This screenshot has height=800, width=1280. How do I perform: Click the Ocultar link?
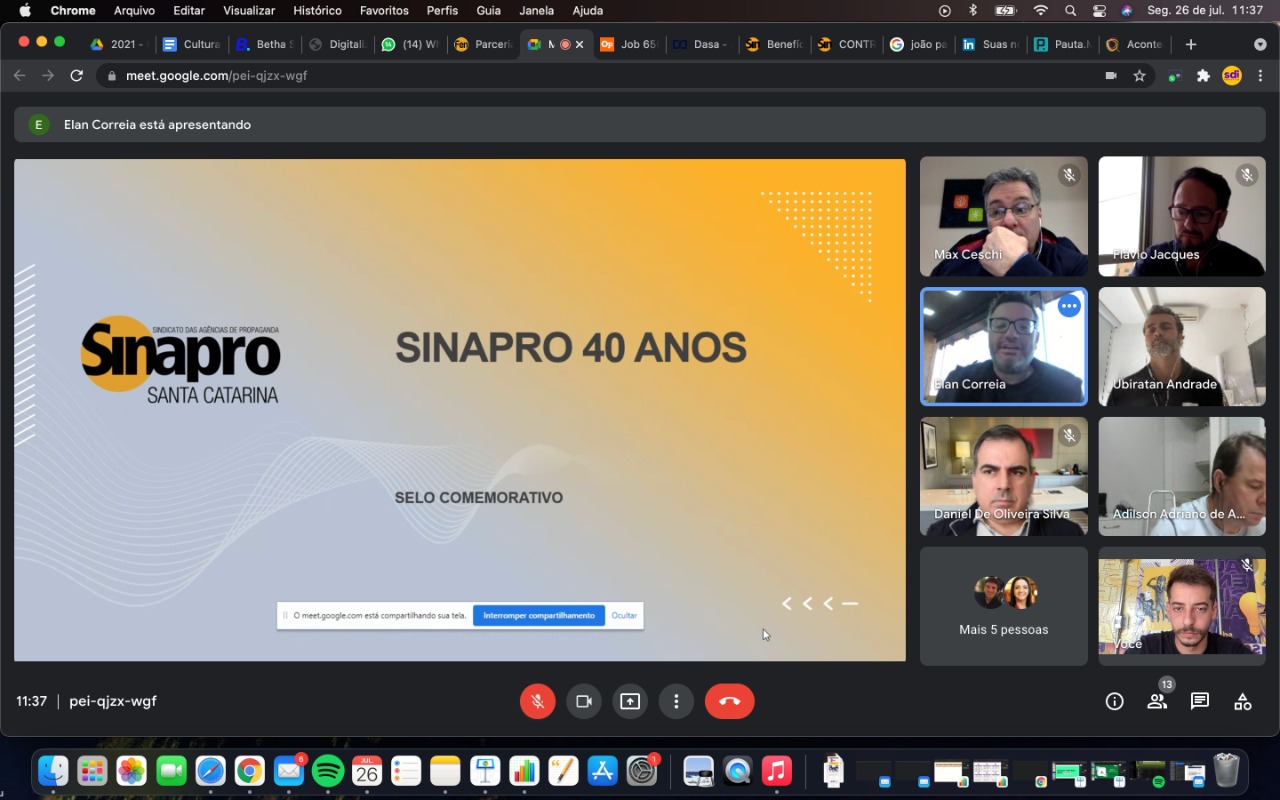pyautogui.click(x=624, y=616)
